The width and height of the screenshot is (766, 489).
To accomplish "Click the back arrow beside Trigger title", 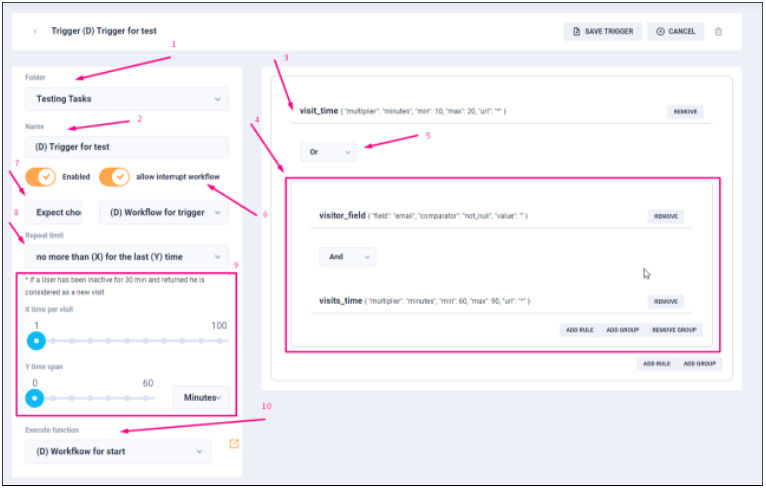I will pos(36,31).
